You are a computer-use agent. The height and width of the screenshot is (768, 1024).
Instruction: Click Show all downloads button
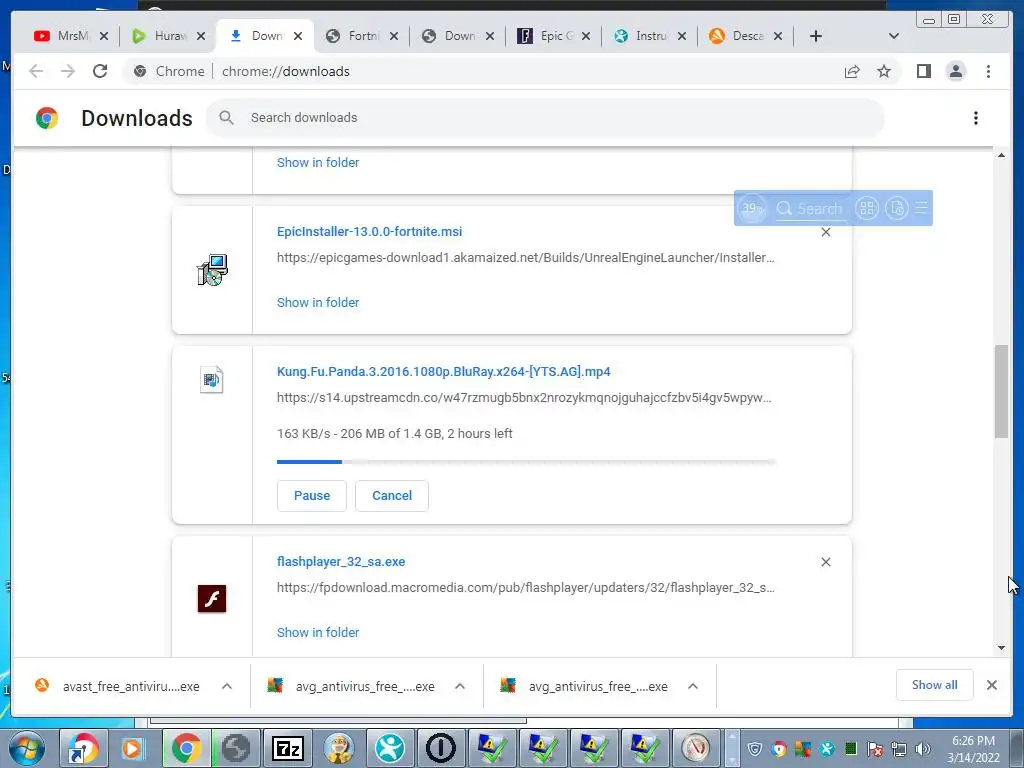935,685
